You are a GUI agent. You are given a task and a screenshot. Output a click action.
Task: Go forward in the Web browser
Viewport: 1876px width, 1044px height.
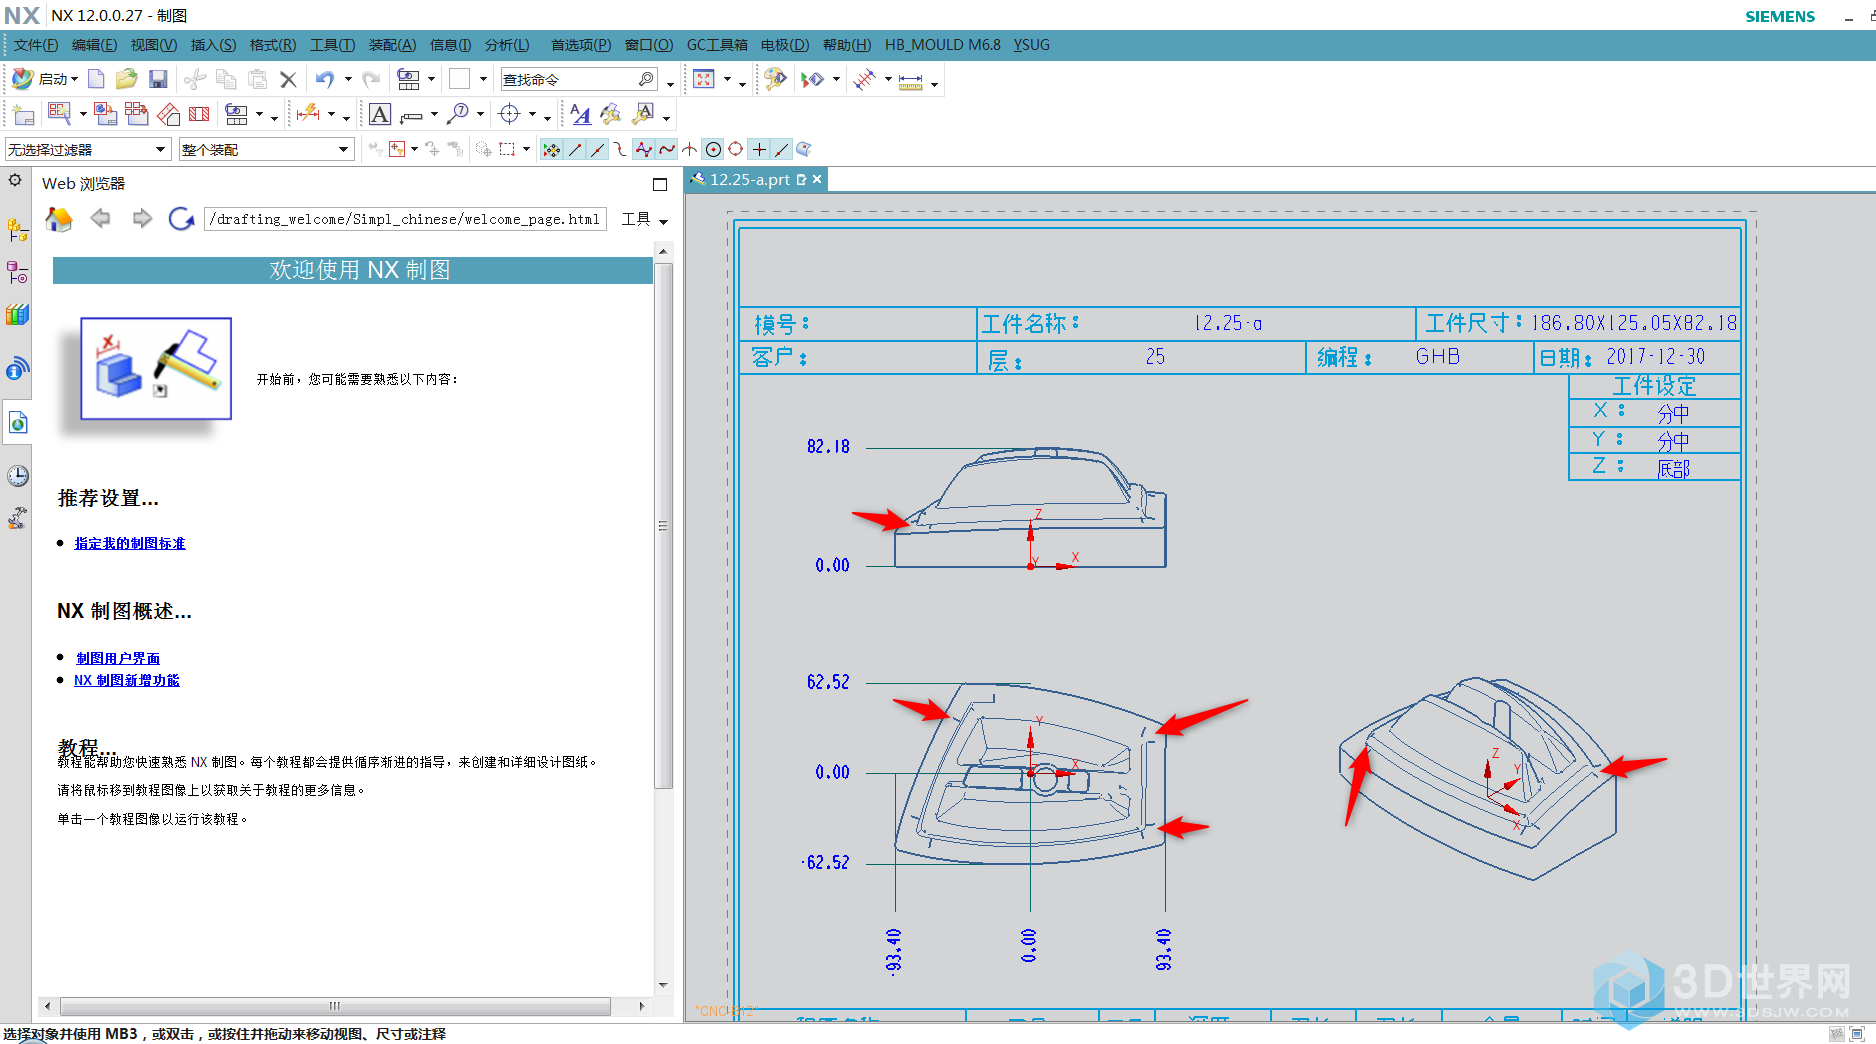pyautogui.click(x=142, y=218)
